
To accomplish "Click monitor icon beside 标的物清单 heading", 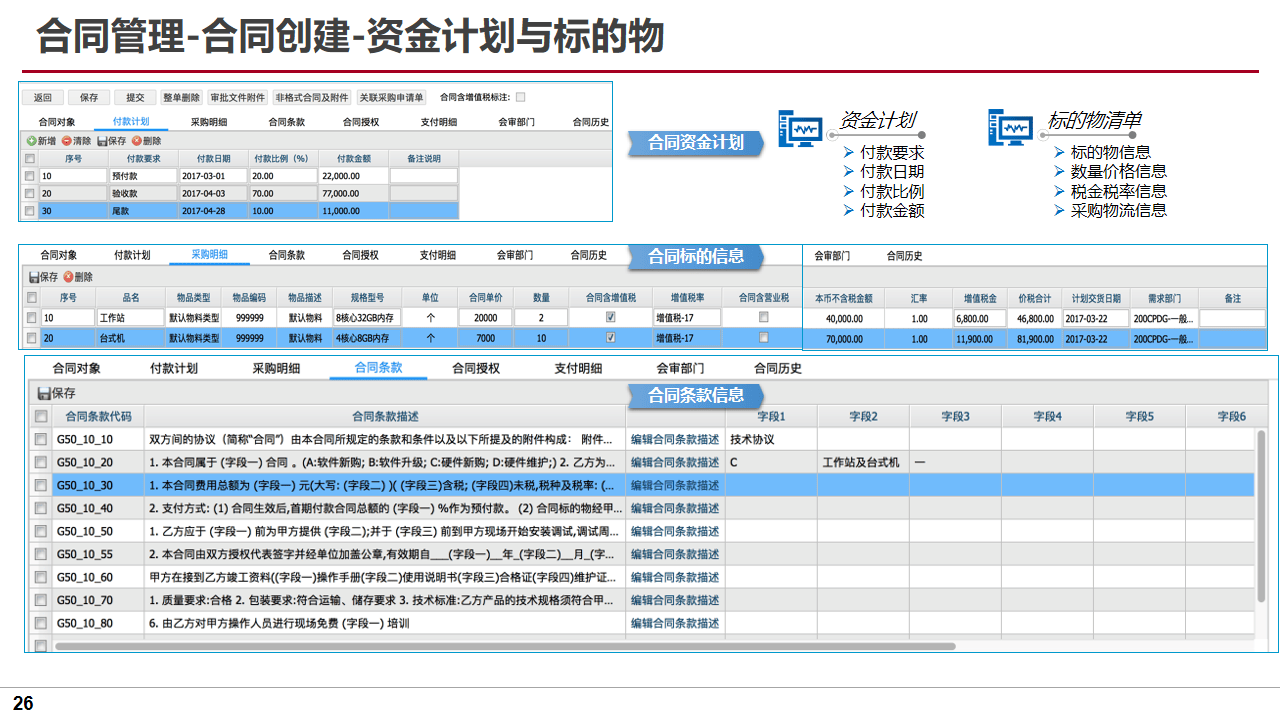I will click(x=1010, y=128).
